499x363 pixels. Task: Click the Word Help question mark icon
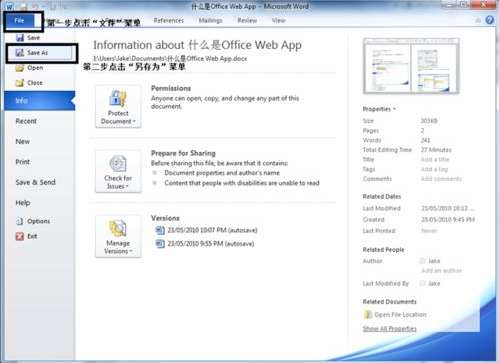[490, 20]
